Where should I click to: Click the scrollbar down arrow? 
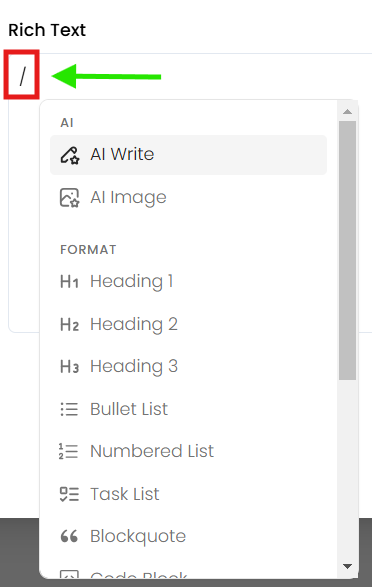347,566
